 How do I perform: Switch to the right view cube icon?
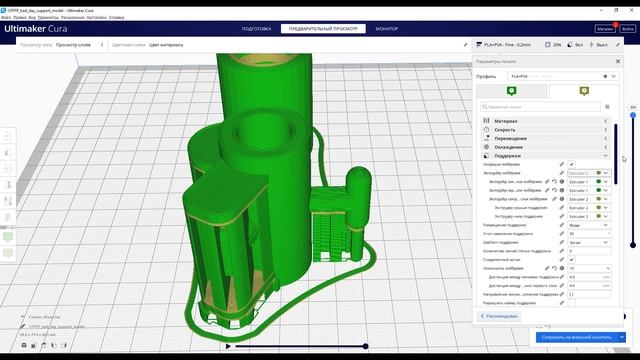[x=64, y=345]
